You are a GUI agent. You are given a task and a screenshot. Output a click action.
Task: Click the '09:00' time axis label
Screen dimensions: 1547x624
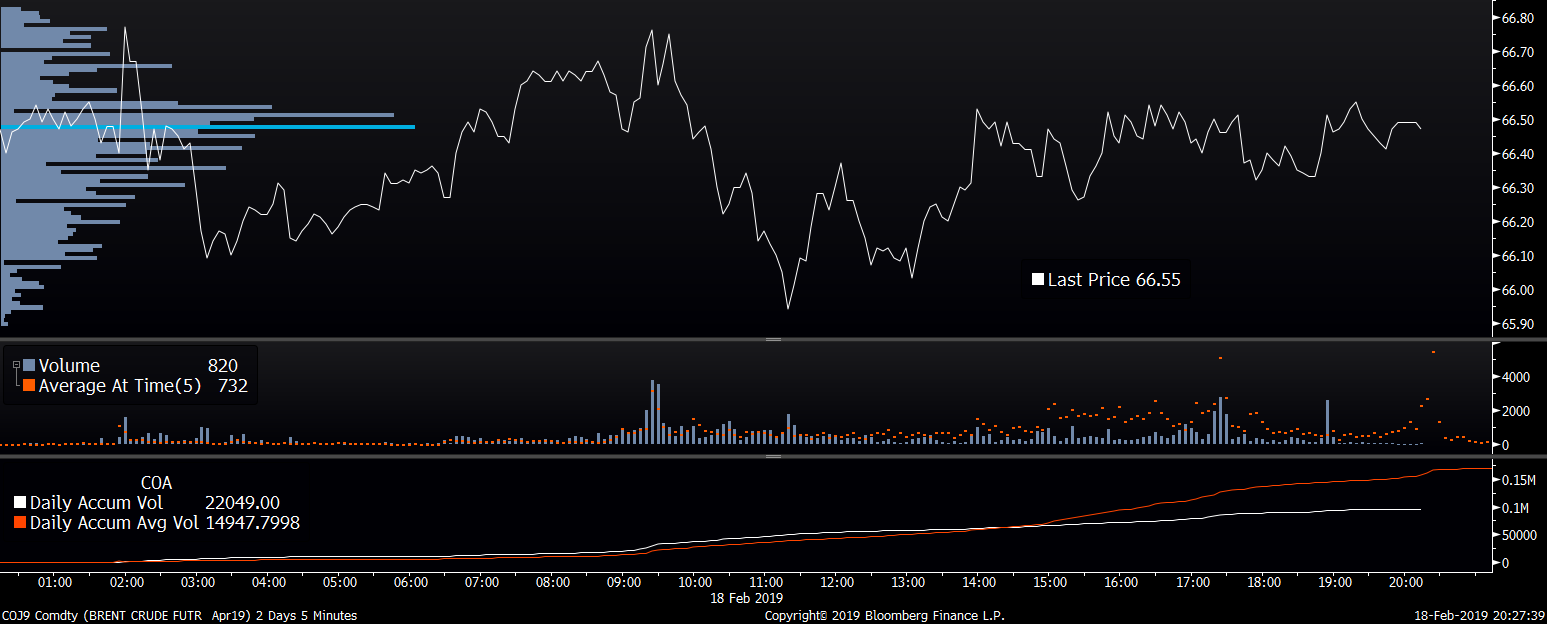pos(624,582)
